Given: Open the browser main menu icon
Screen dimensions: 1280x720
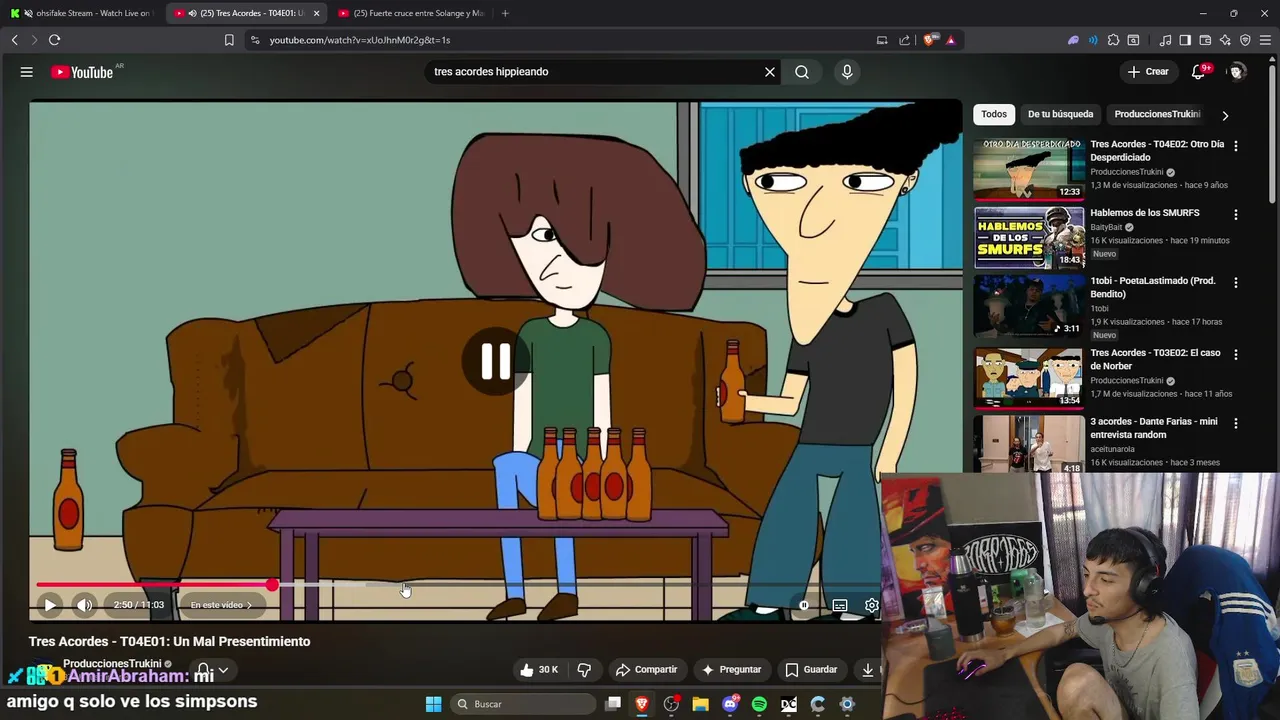Looking at the screenshot, I should [x=1266, y=40].
